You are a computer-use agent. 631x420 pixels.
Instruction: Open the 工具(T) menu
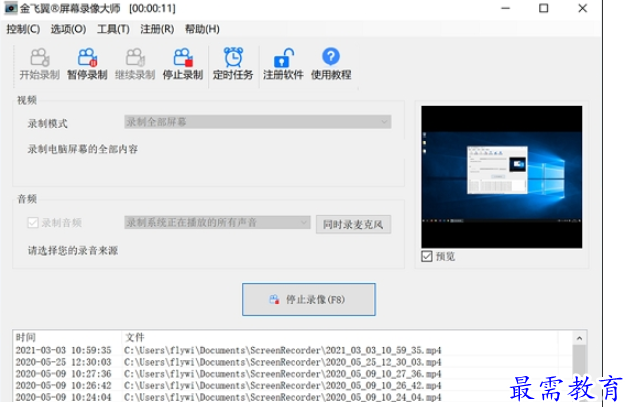point(113,29)
